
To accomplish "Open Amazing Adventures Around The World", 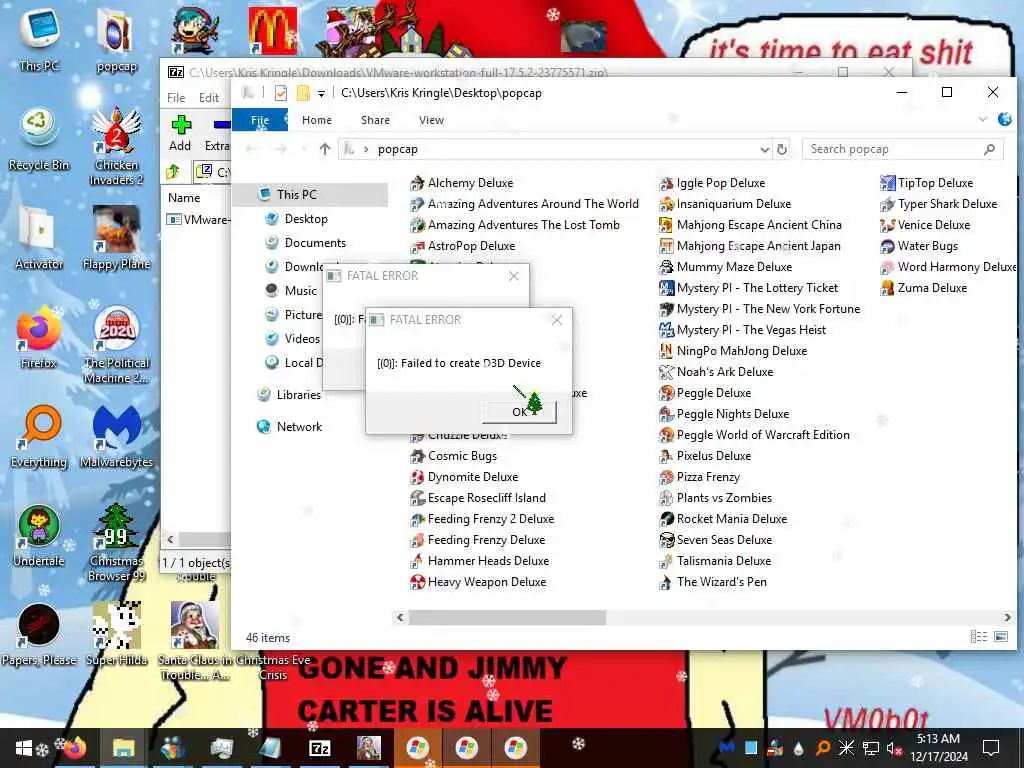I will pos(524,204).
